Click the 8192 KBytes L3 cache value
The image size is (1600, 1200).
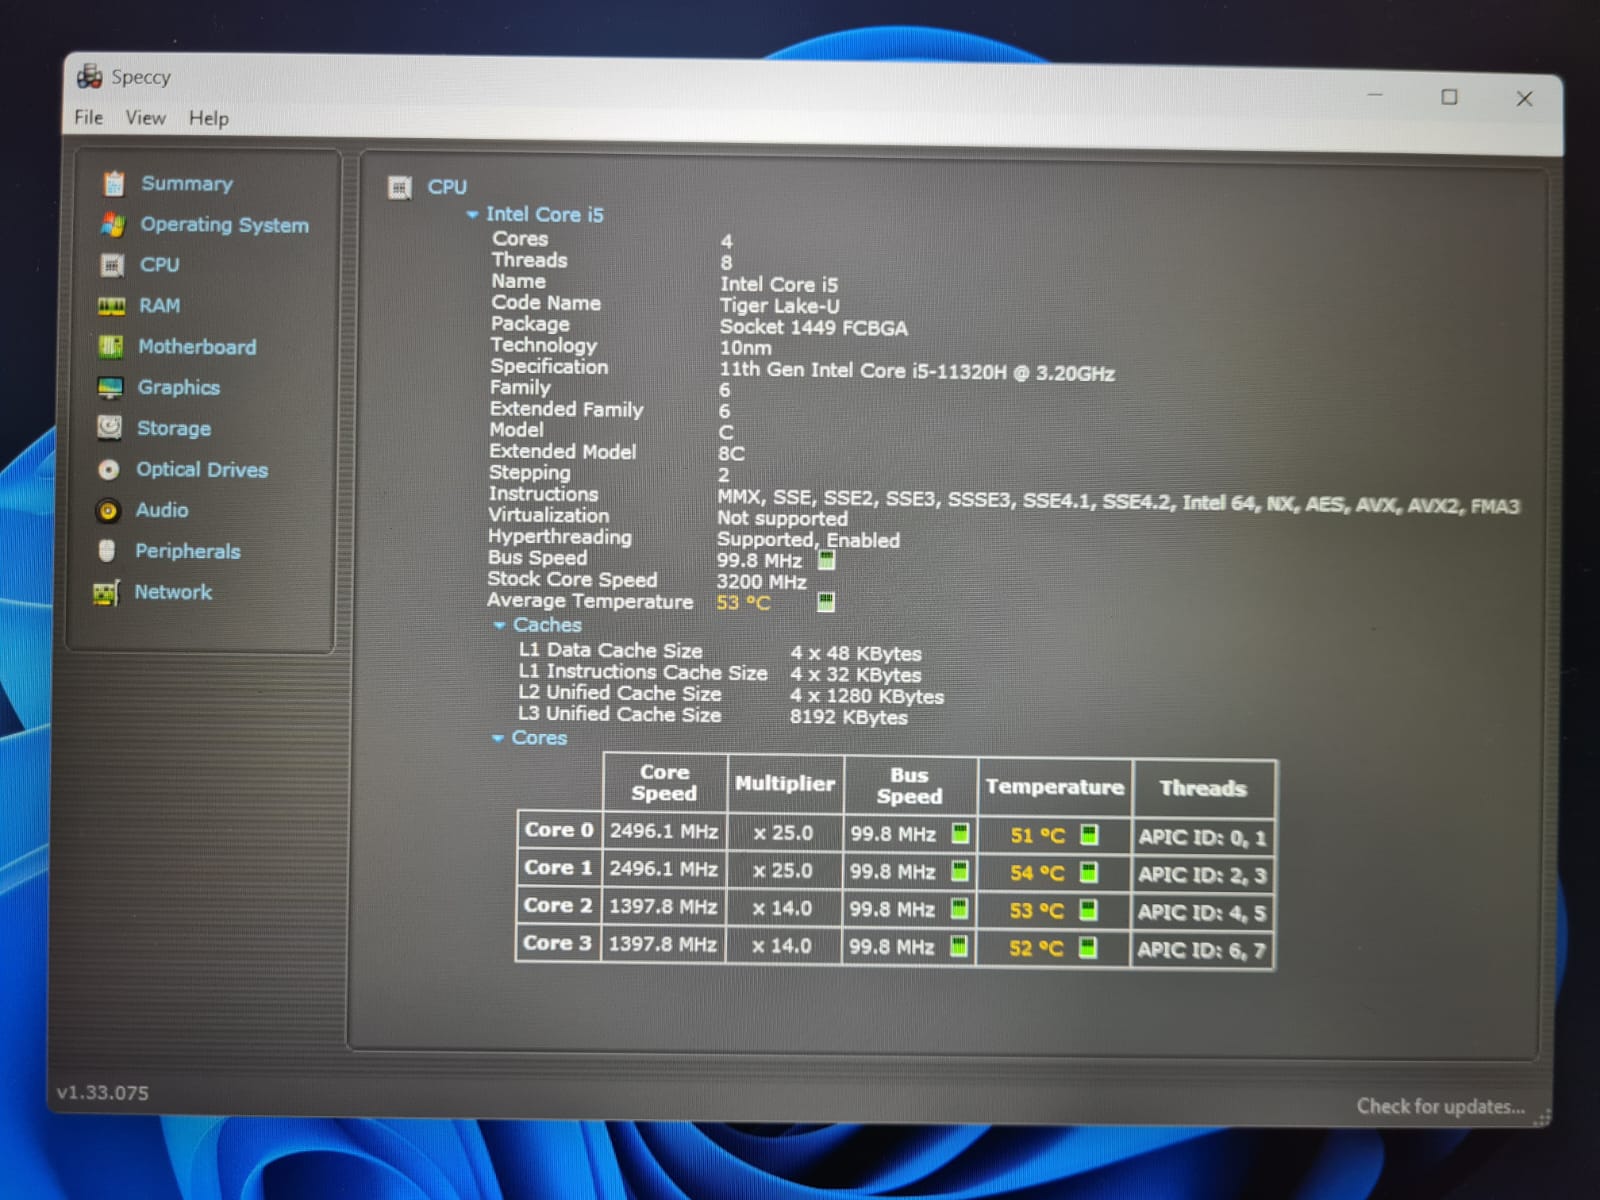[848, 717]
